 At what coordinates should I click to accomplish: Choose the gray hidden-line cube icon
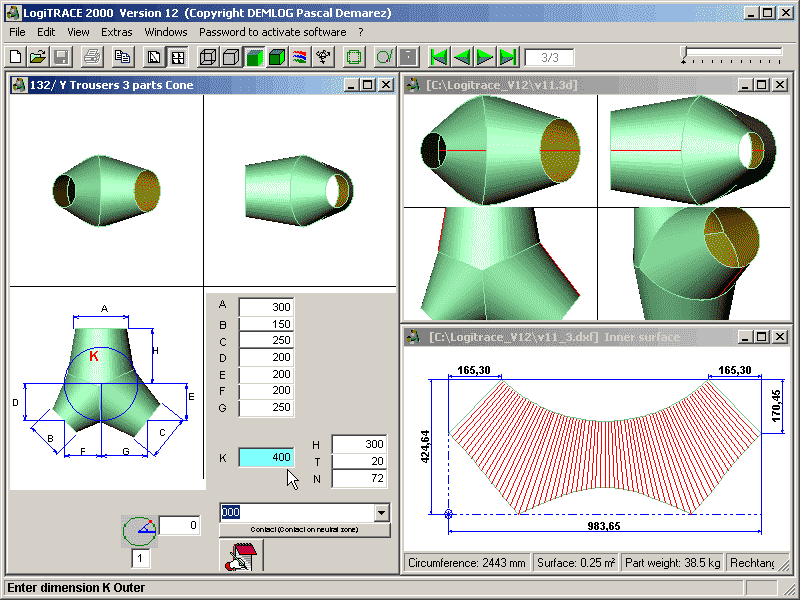click(231, 57)
